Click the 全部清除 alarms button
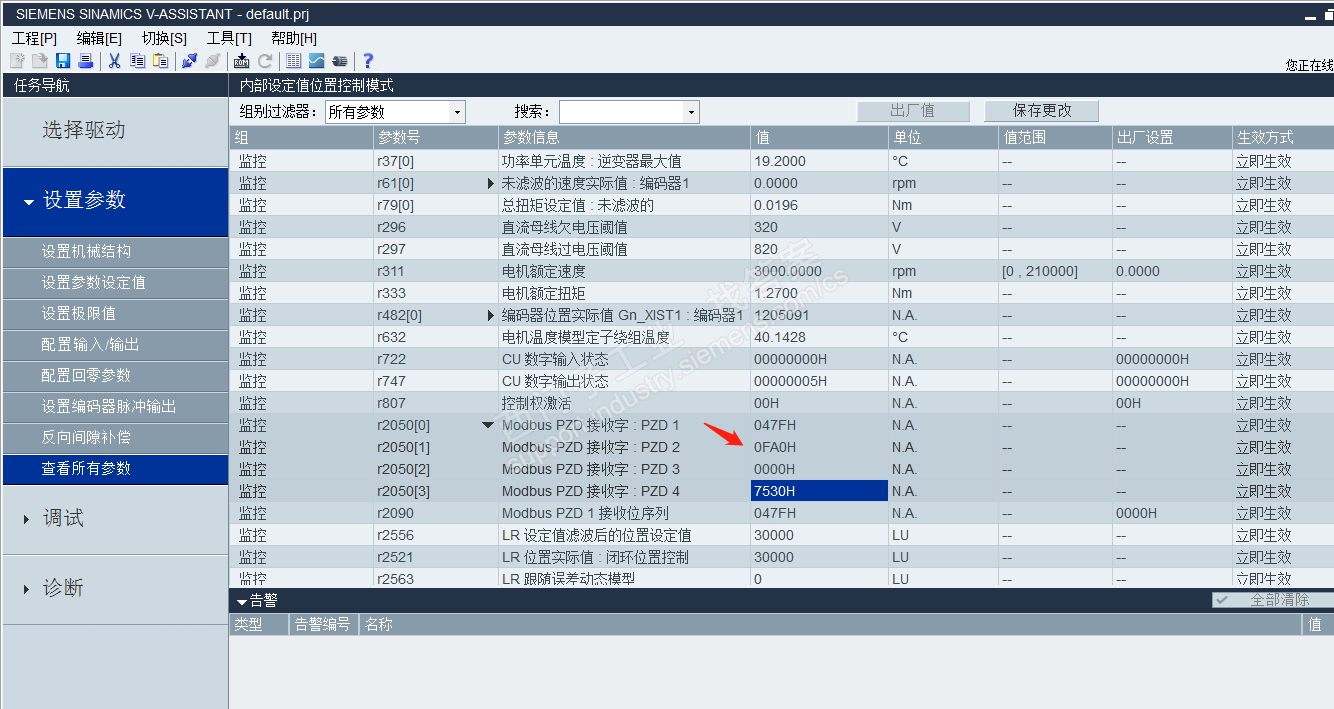Screen dimensions: 1334x709 (1272, 600)
